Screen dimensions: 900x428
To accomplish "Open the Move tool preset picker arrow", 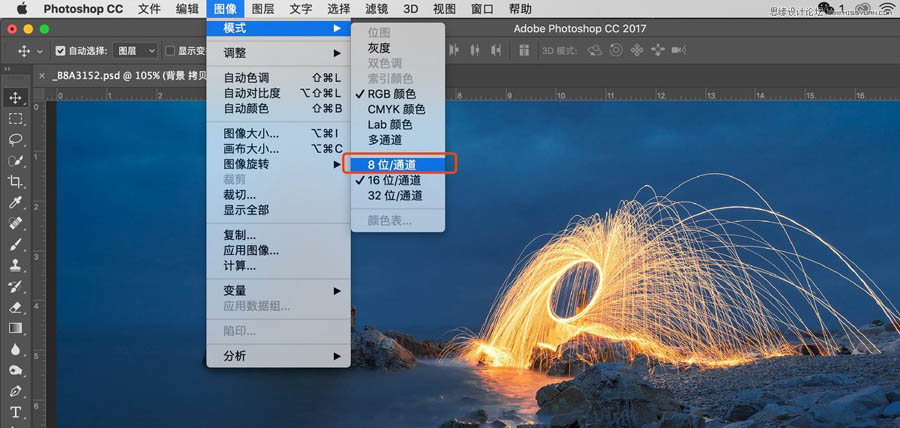I will pyautogui.click(x=40, y=51).
